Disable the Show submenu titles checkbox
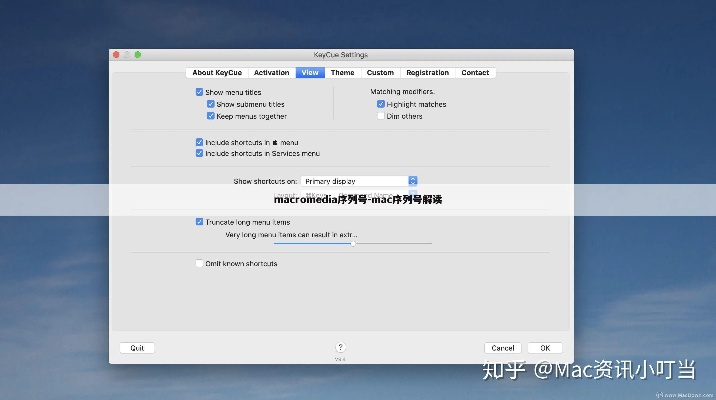The image size is (716, 400). pos(211,104)
